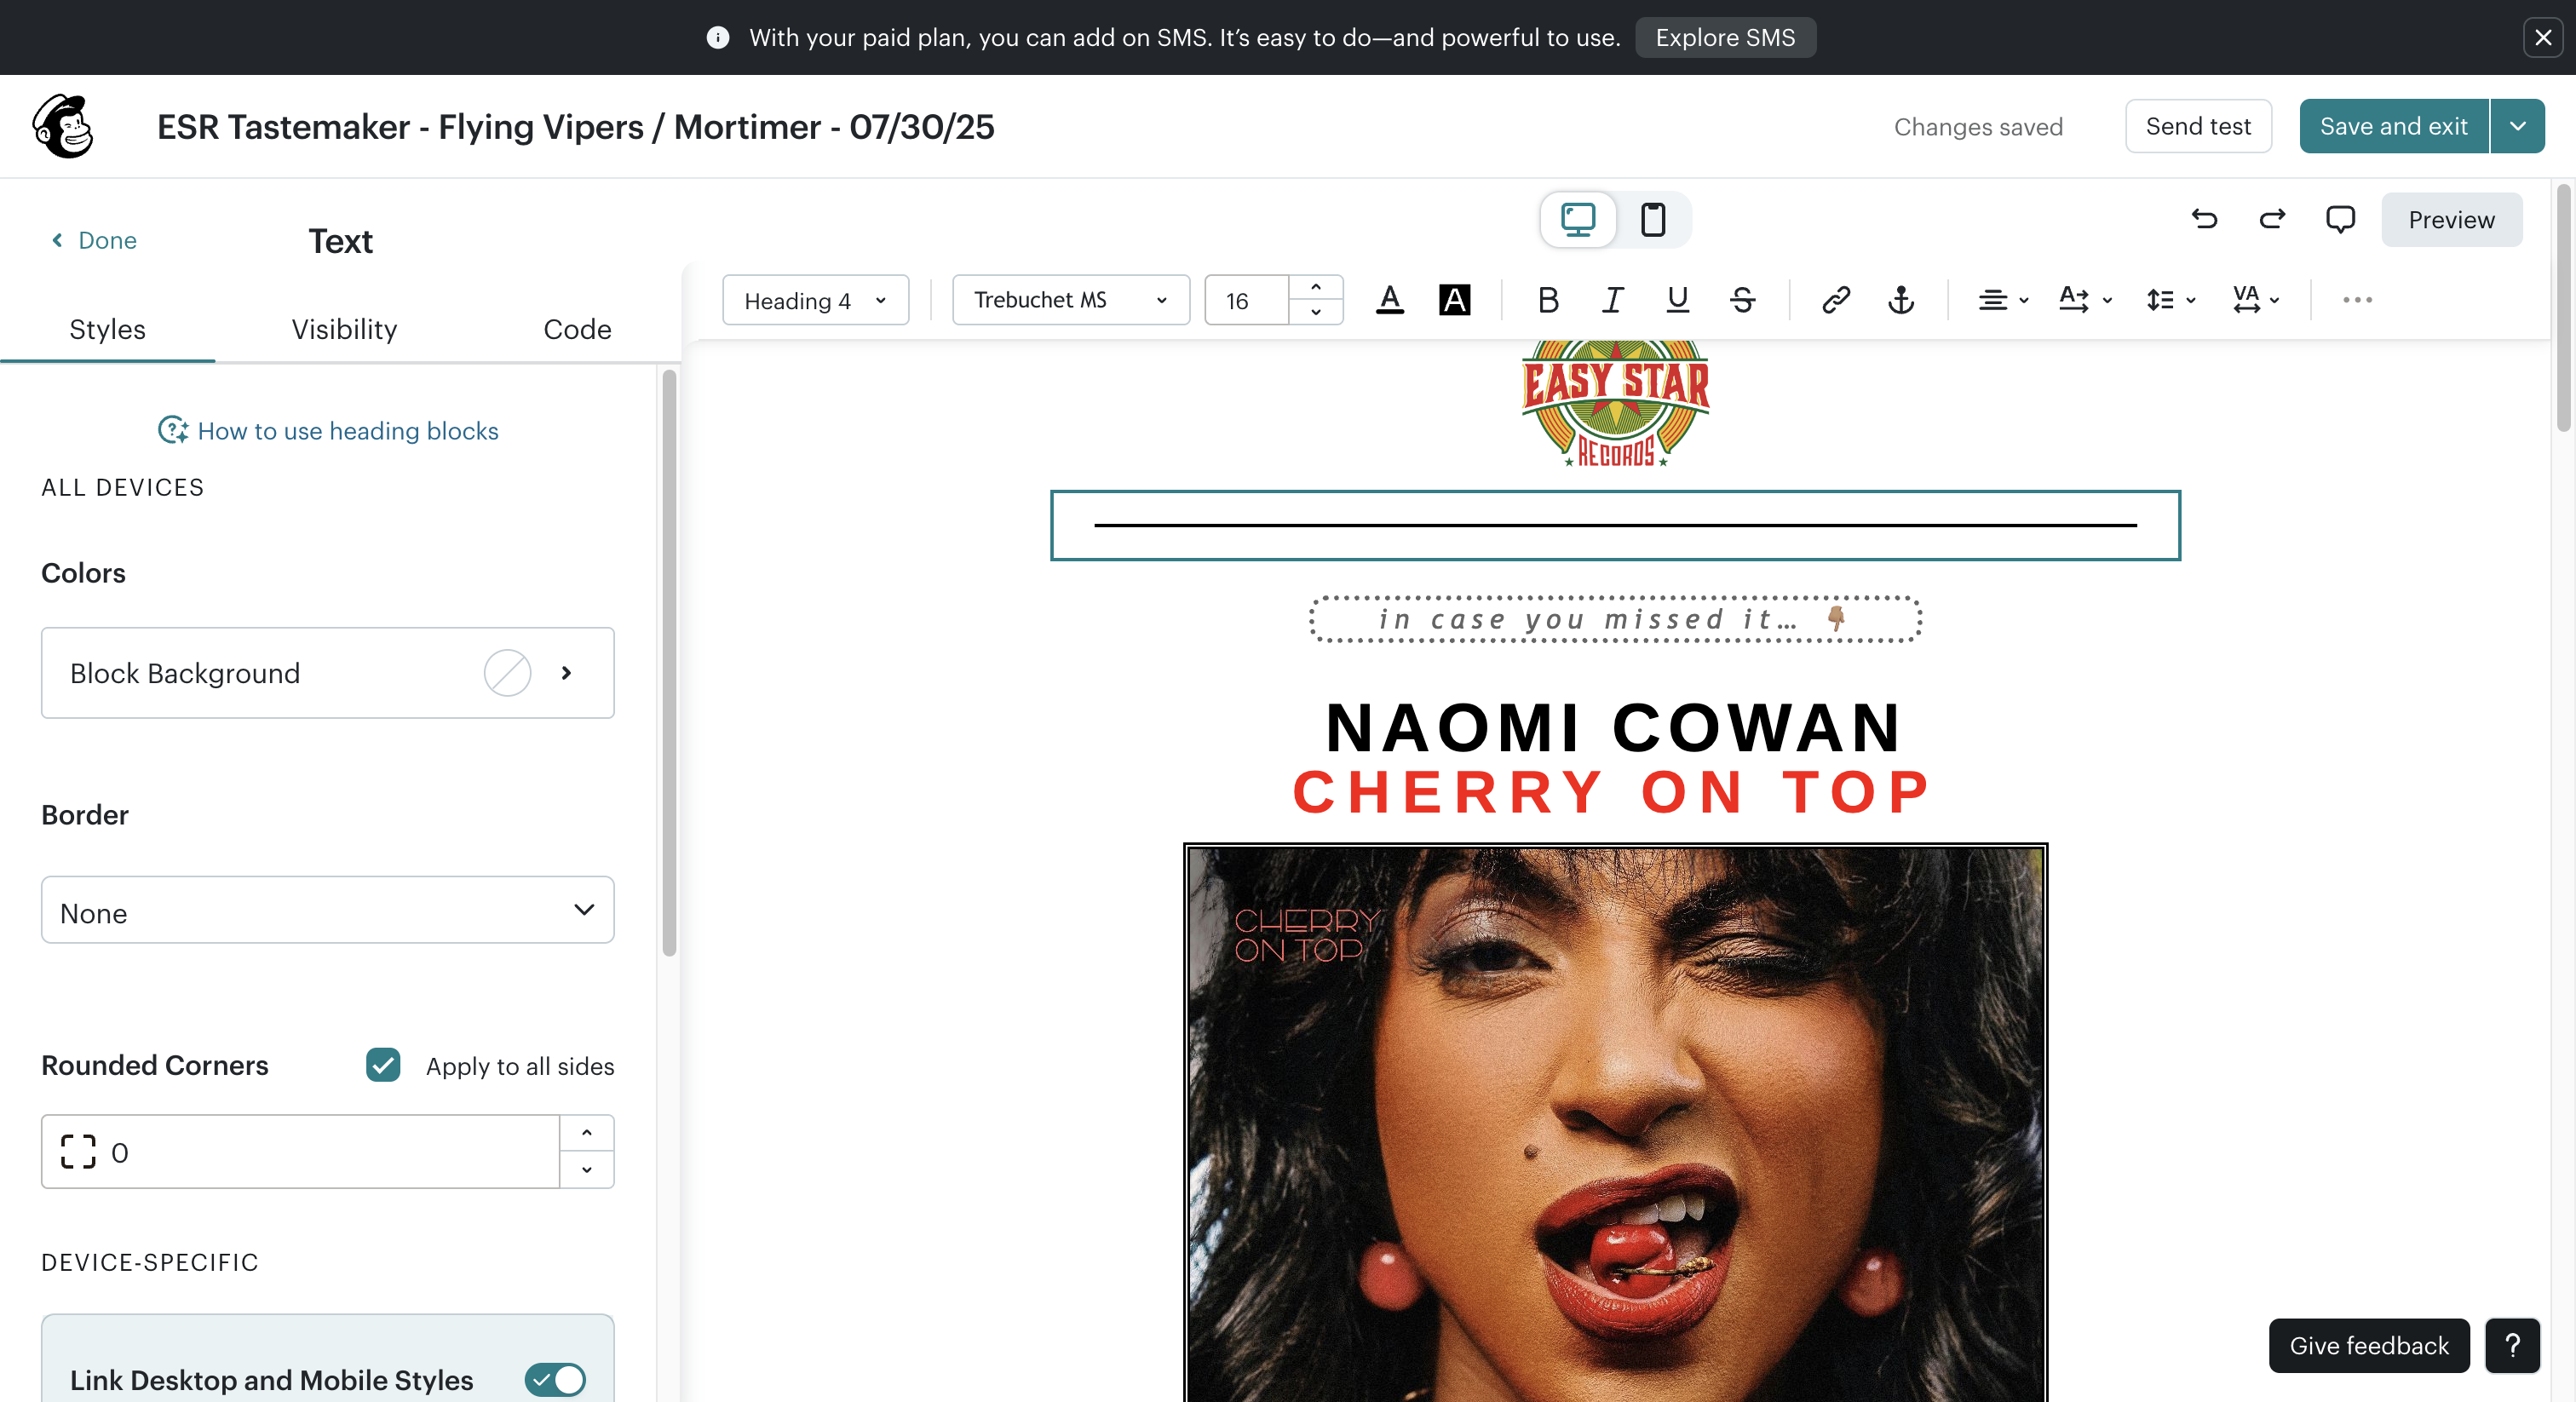The image size is (2576, 1402).
Task: Click the font size field
Action: click(x=1246, y=300)
